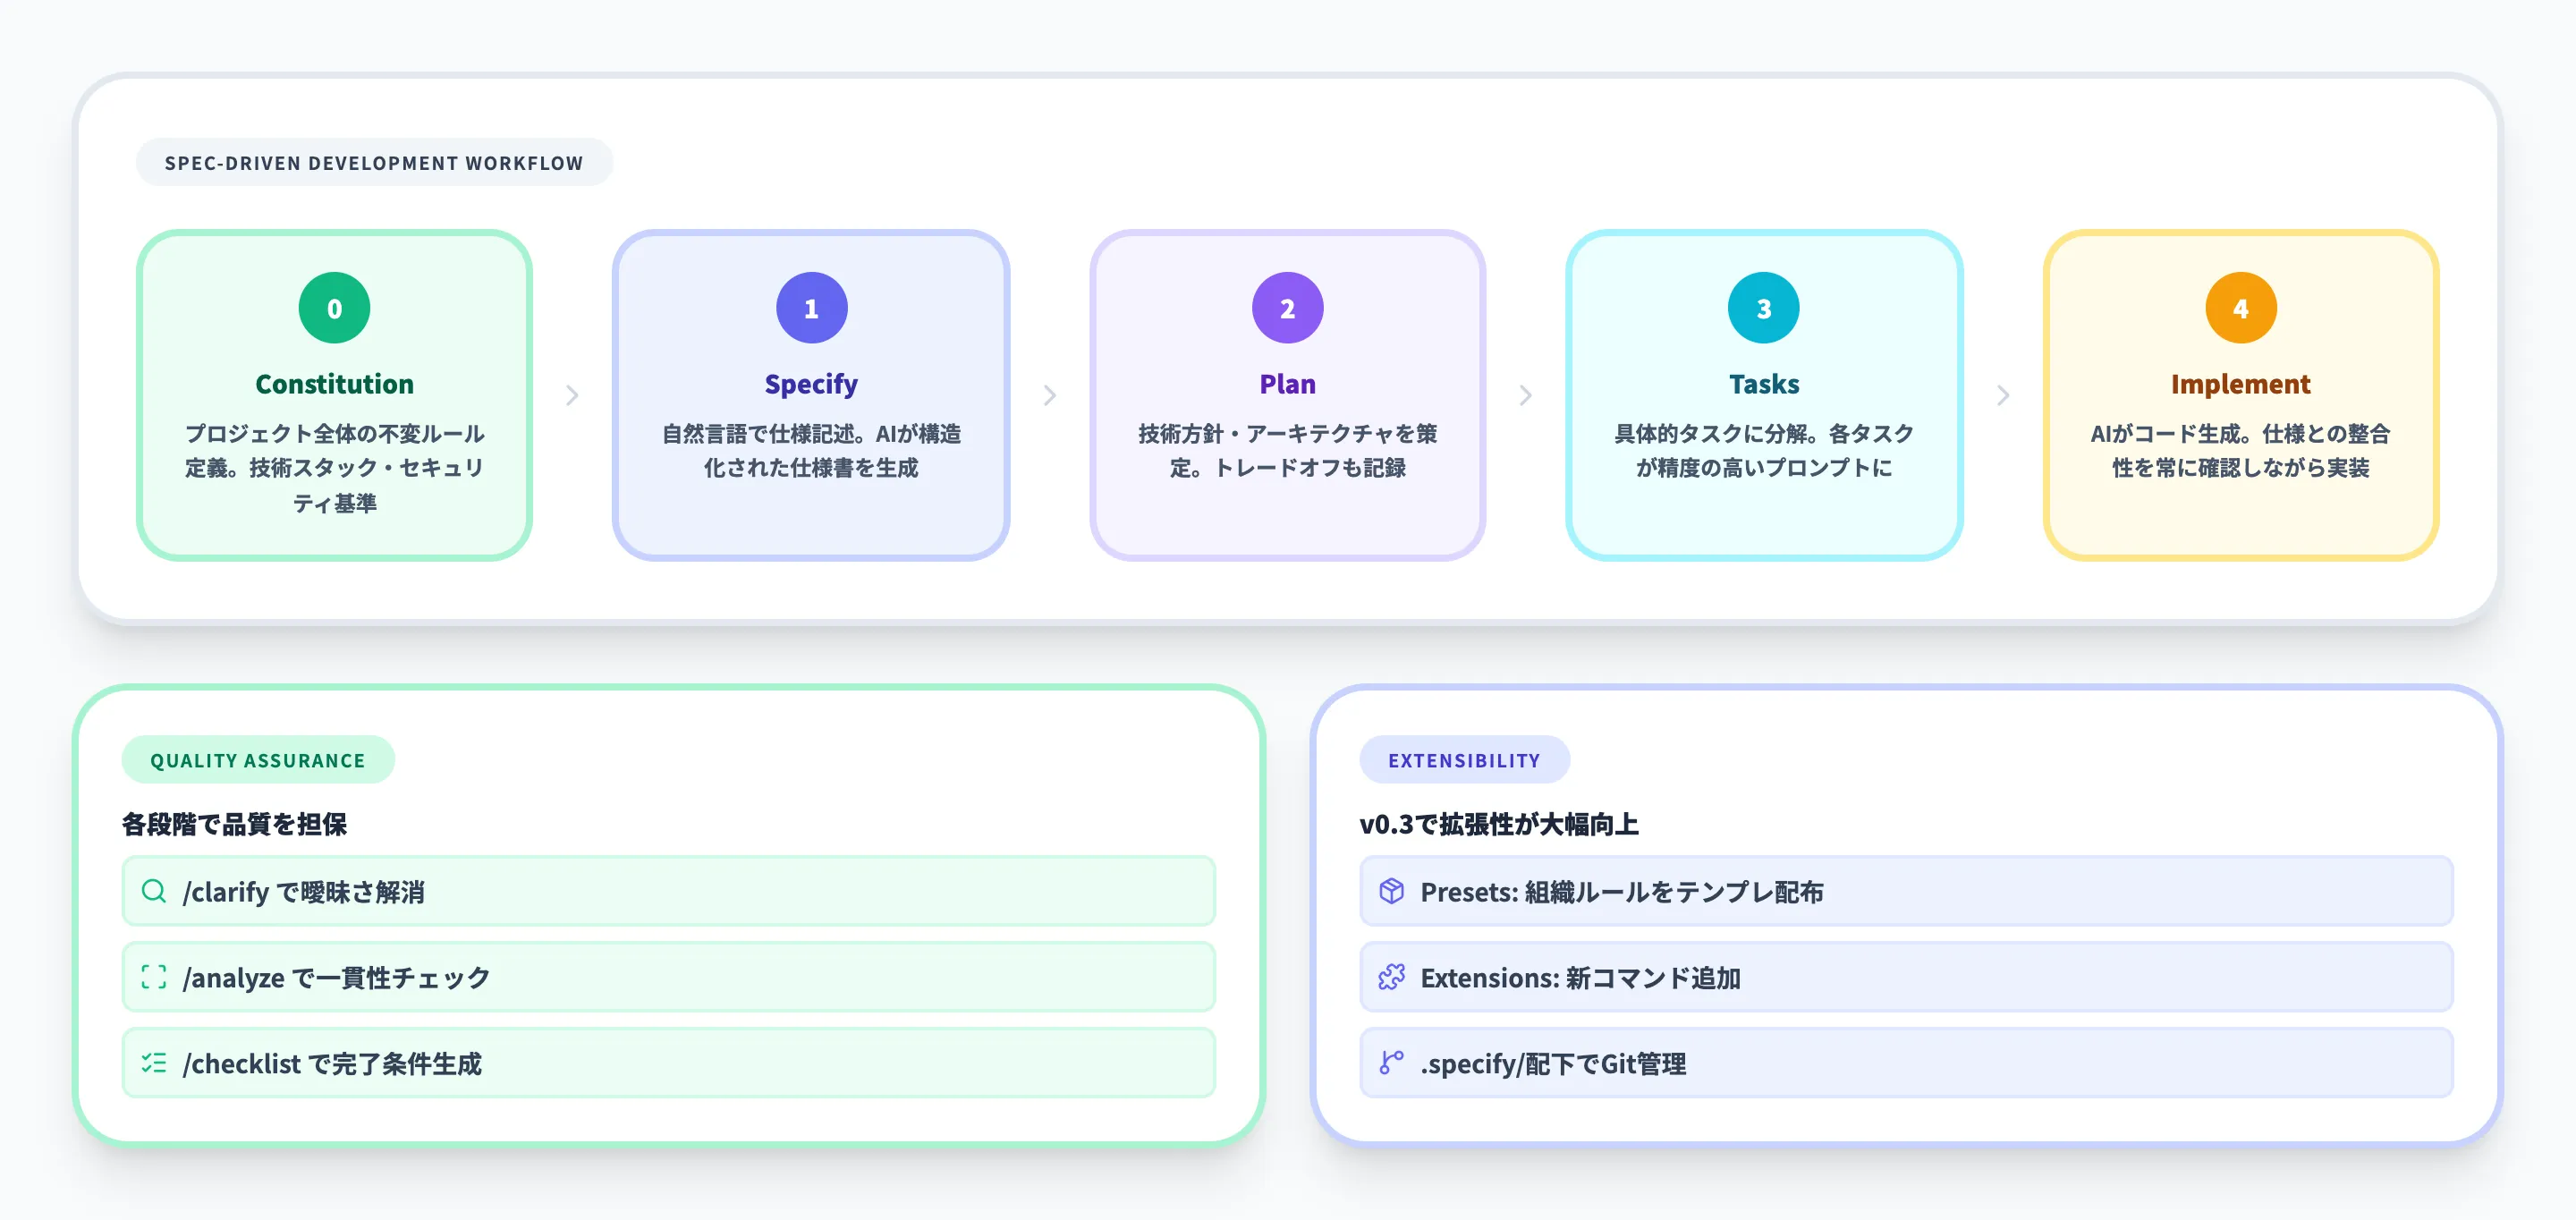
Task: Click the green 0 circle on Constitution card
Action: coord(334,307)
